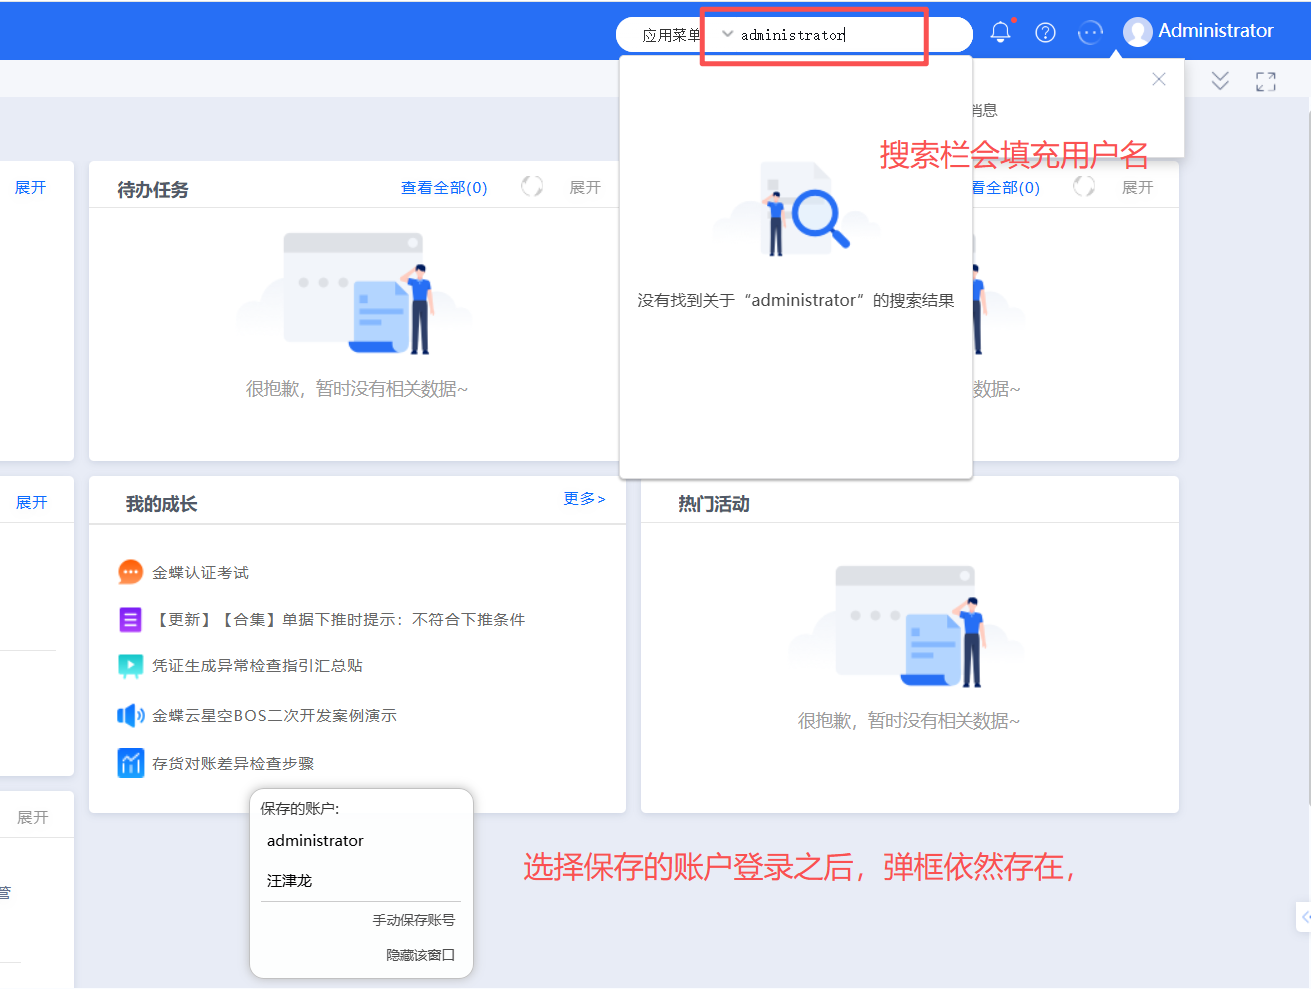Expand the 待办任务 panel with 展开
Screen dimensions: 1311x989
click(x=585, y=188)
